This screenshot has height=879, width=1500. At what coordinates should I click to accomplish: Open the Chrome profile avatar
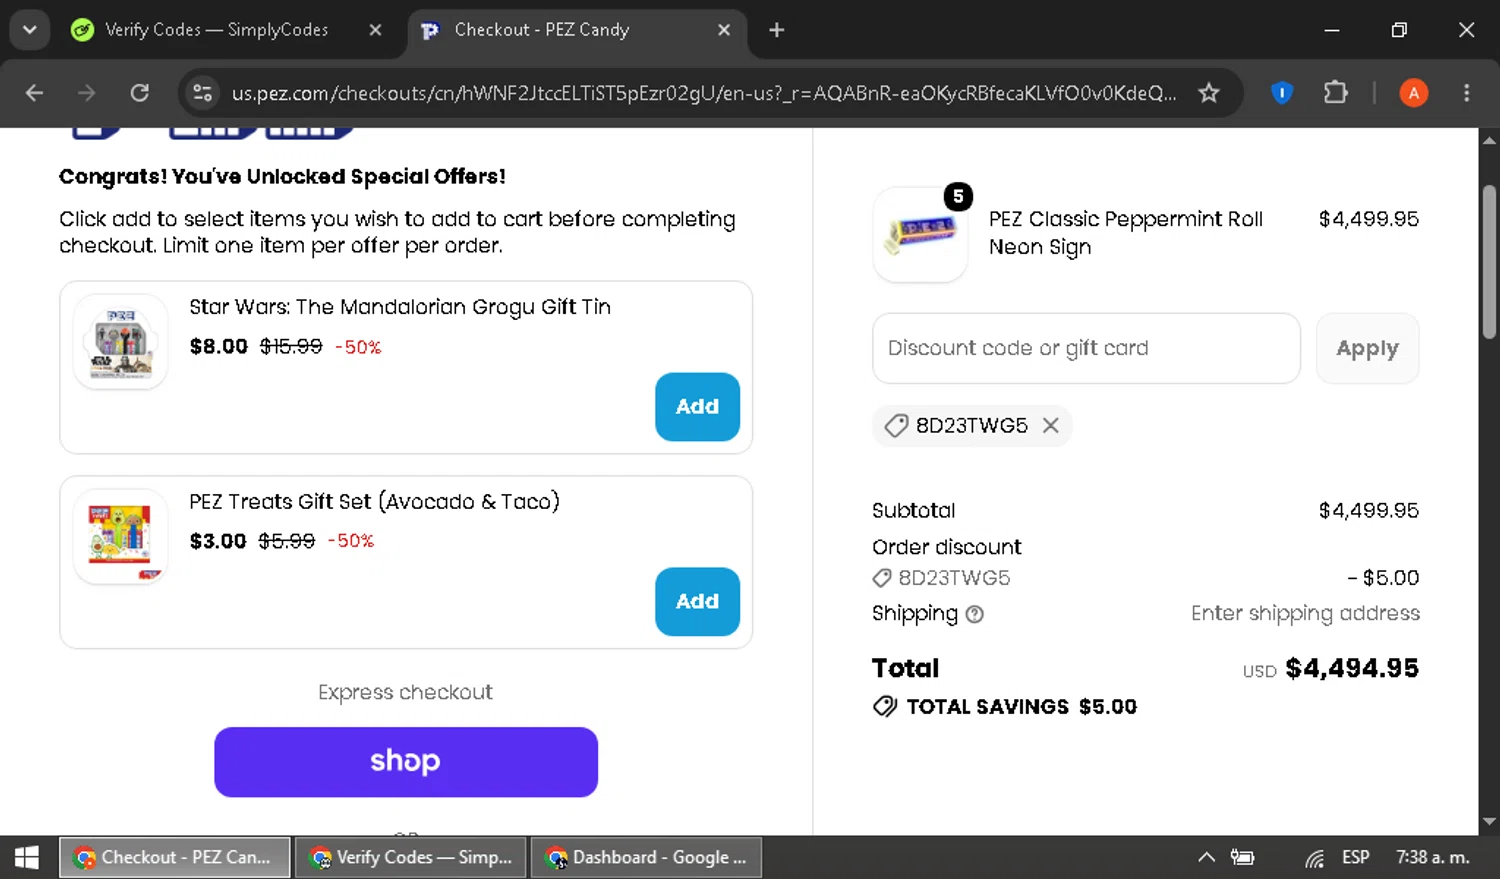coord(1413,93)
